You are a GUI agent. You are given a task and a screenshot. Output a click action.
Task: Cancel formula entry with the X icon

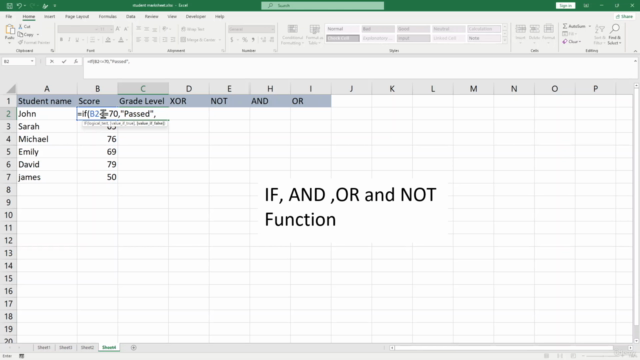[x=52, y=61]
